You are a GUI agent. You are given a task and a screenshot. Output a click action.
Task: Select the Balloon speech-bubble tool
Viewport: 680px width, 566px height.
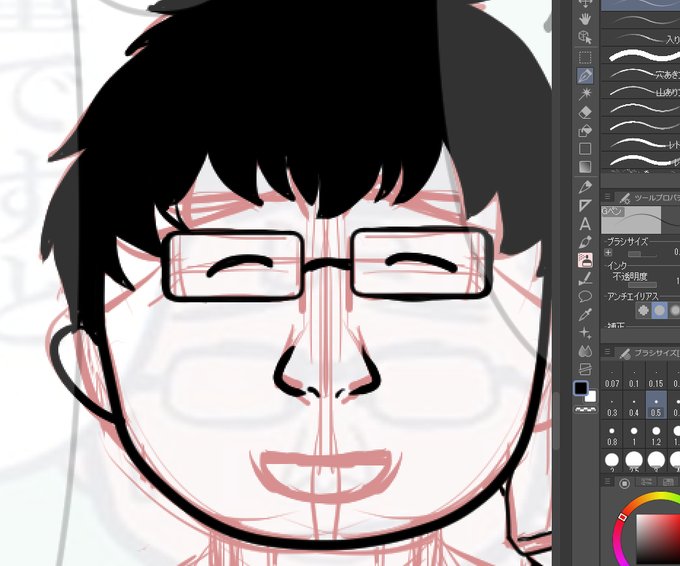pos(585,297)
